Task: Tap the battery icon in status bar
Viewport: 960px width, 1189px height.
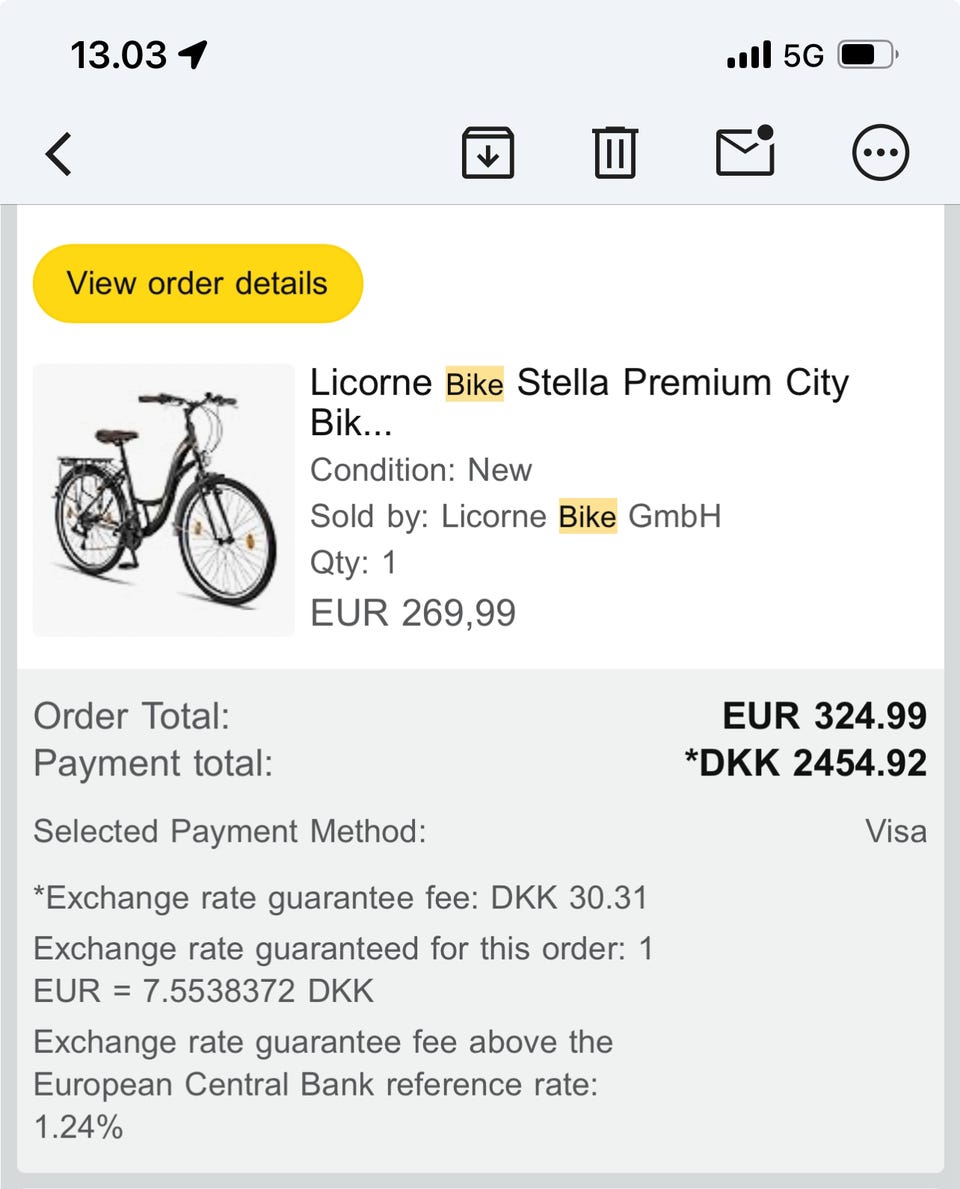Action: 868,55
